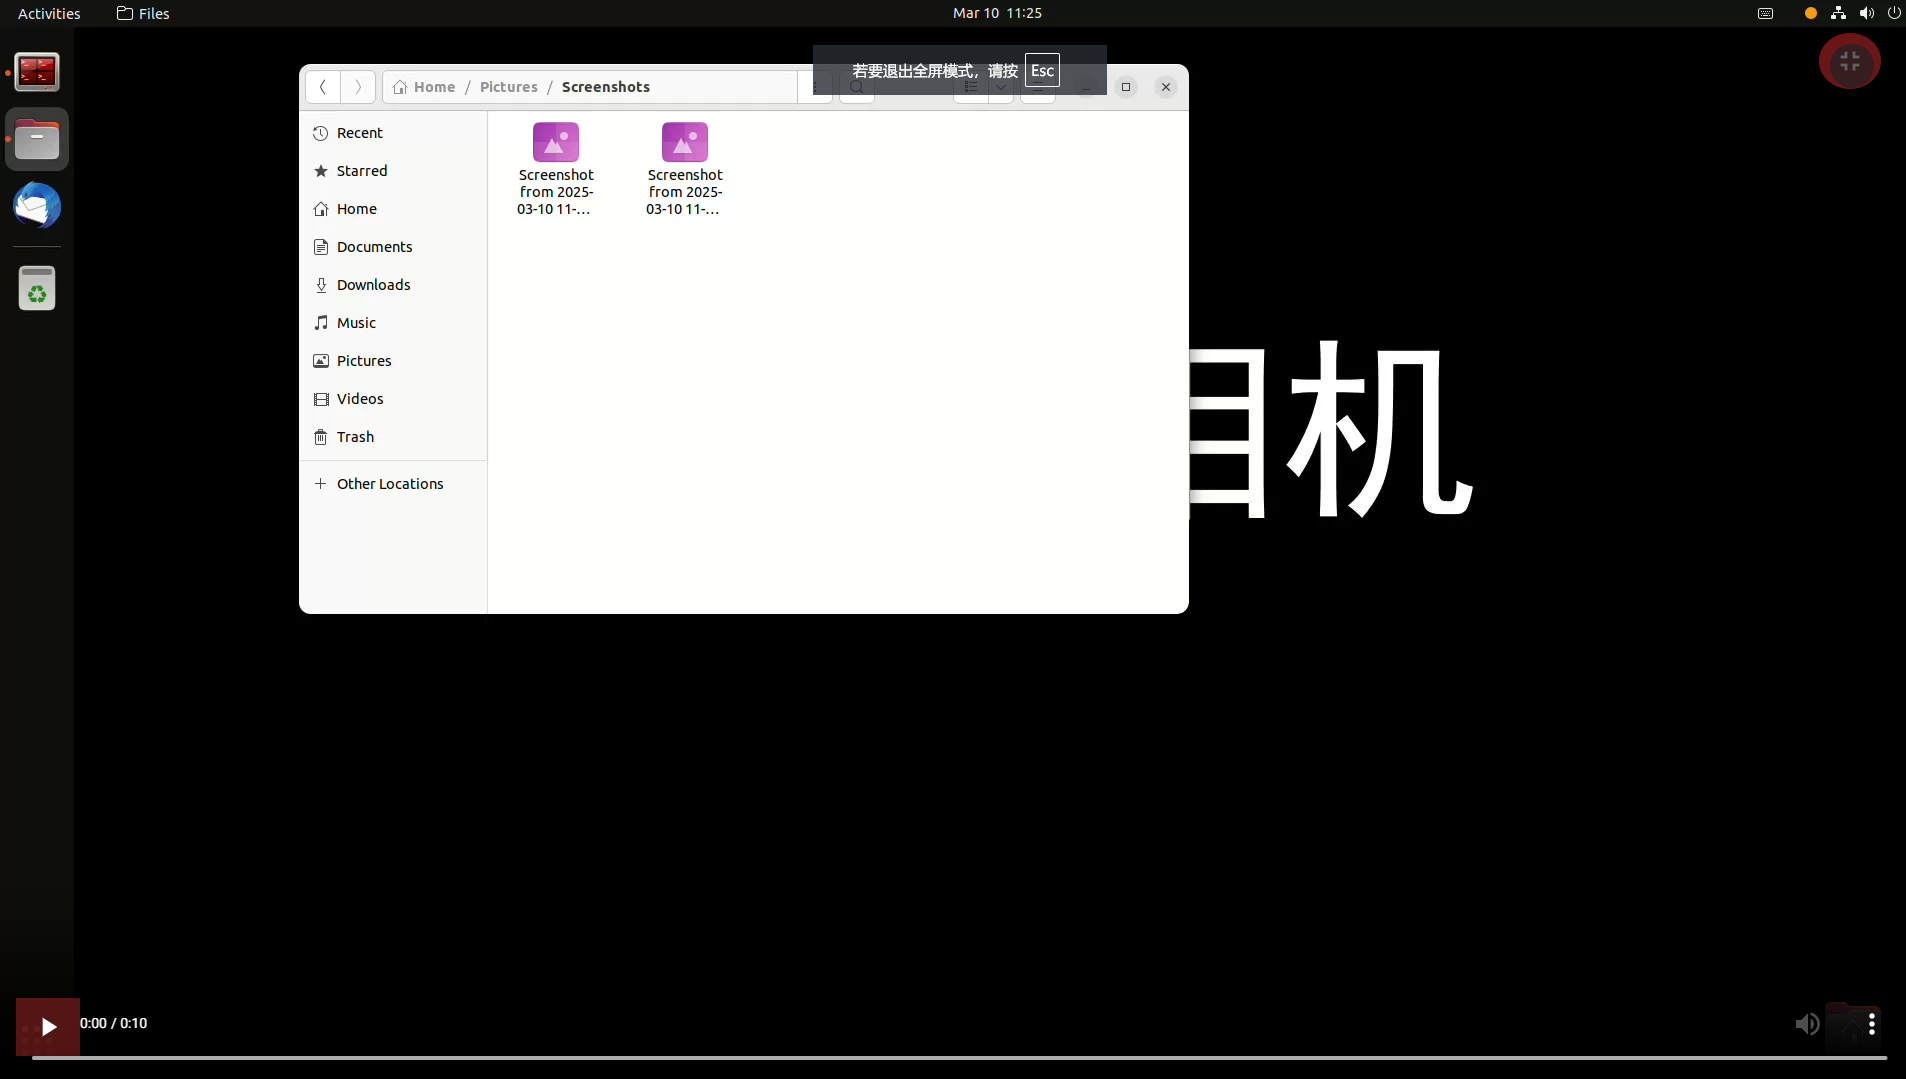The width and height of the screenshot is (1906, 1079).
Task: Click Pictures in the path bar
Action: coord(509,87)
